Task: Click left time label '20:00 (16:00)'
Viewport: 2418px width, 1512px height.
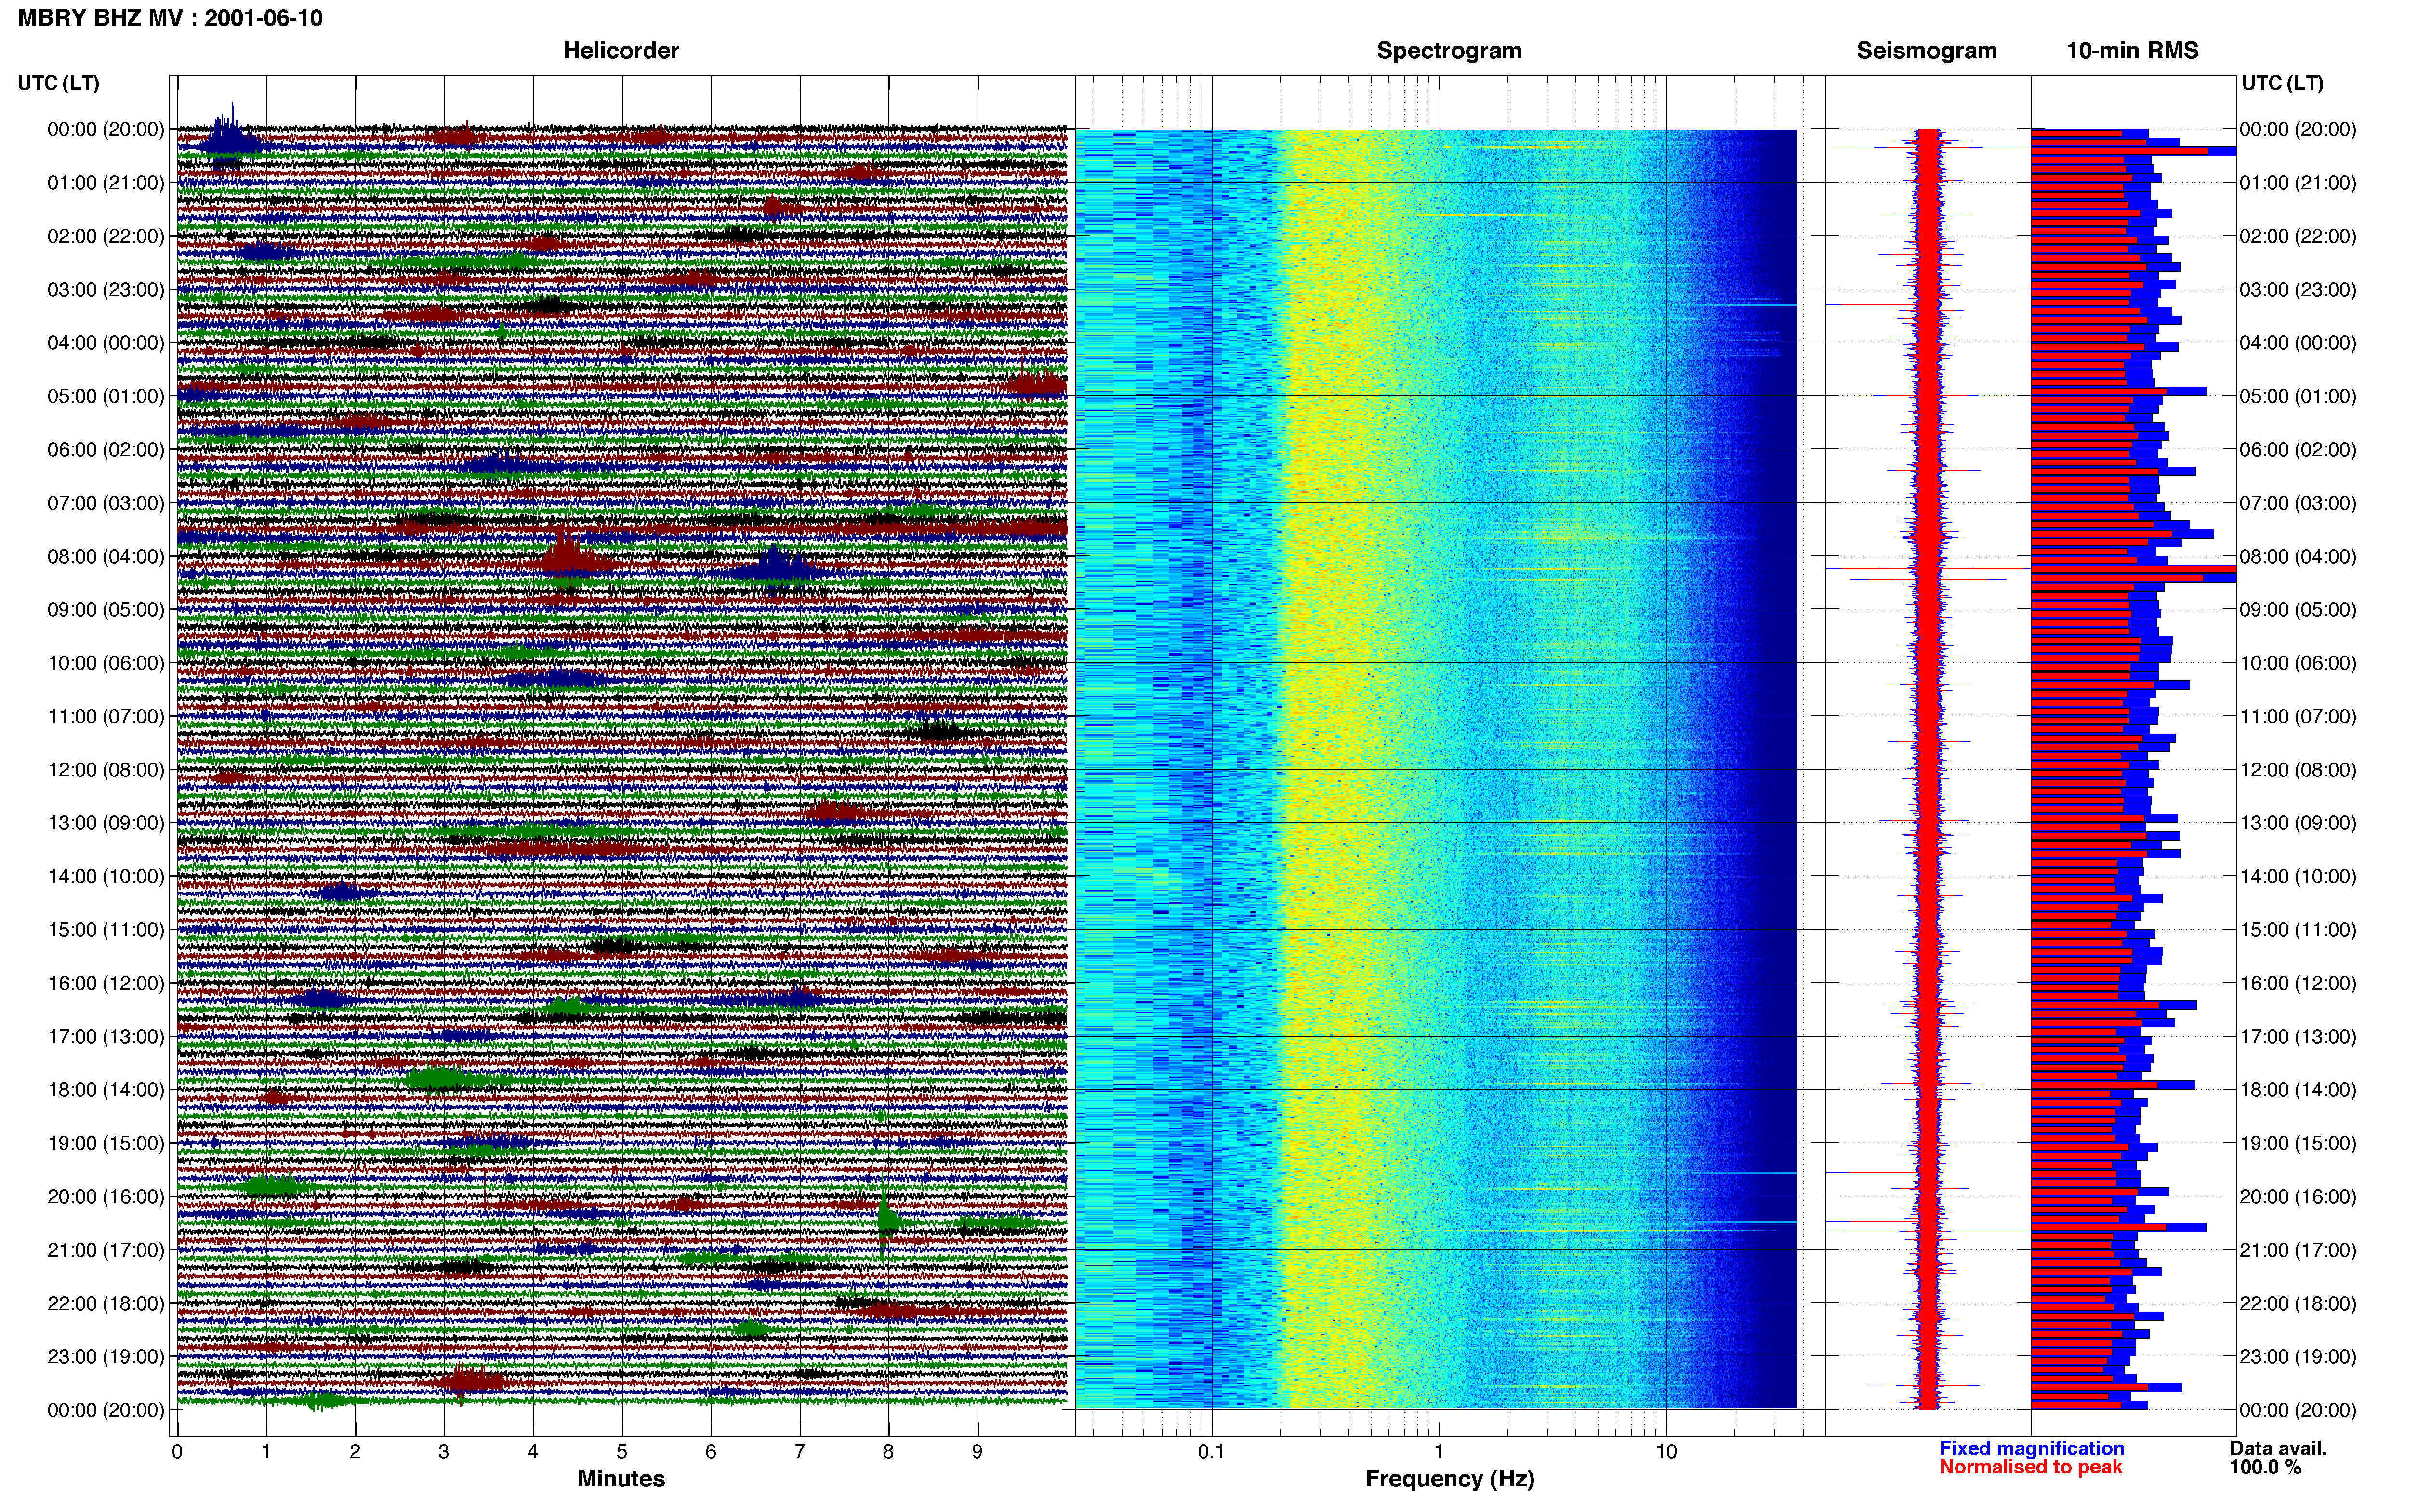Action: 105,1197
